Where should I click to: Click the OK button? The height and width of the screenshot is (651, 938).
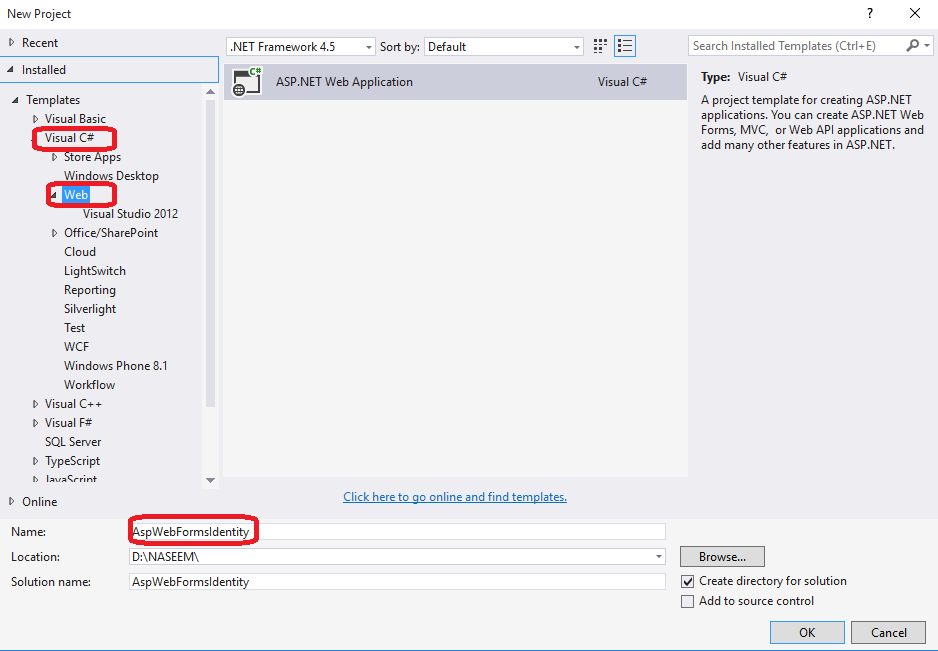click(x=807, y=632)
